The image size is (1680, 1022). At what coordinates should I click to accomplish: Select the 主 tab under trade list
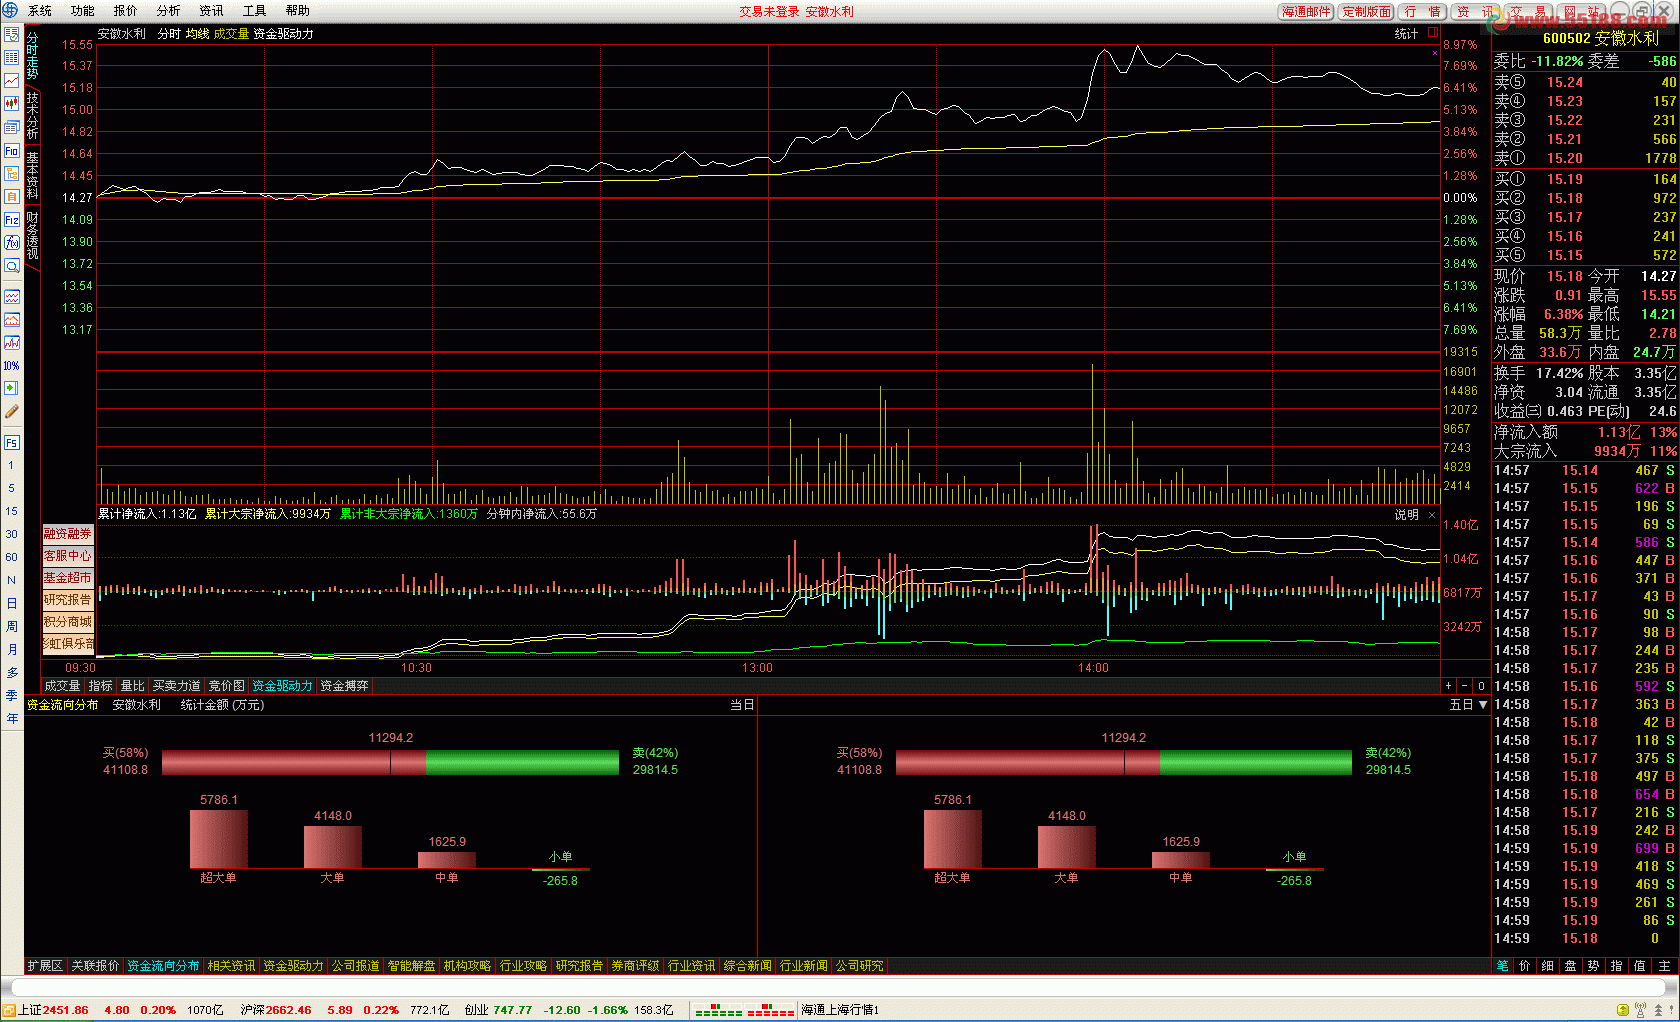[x=1664, y=966]
